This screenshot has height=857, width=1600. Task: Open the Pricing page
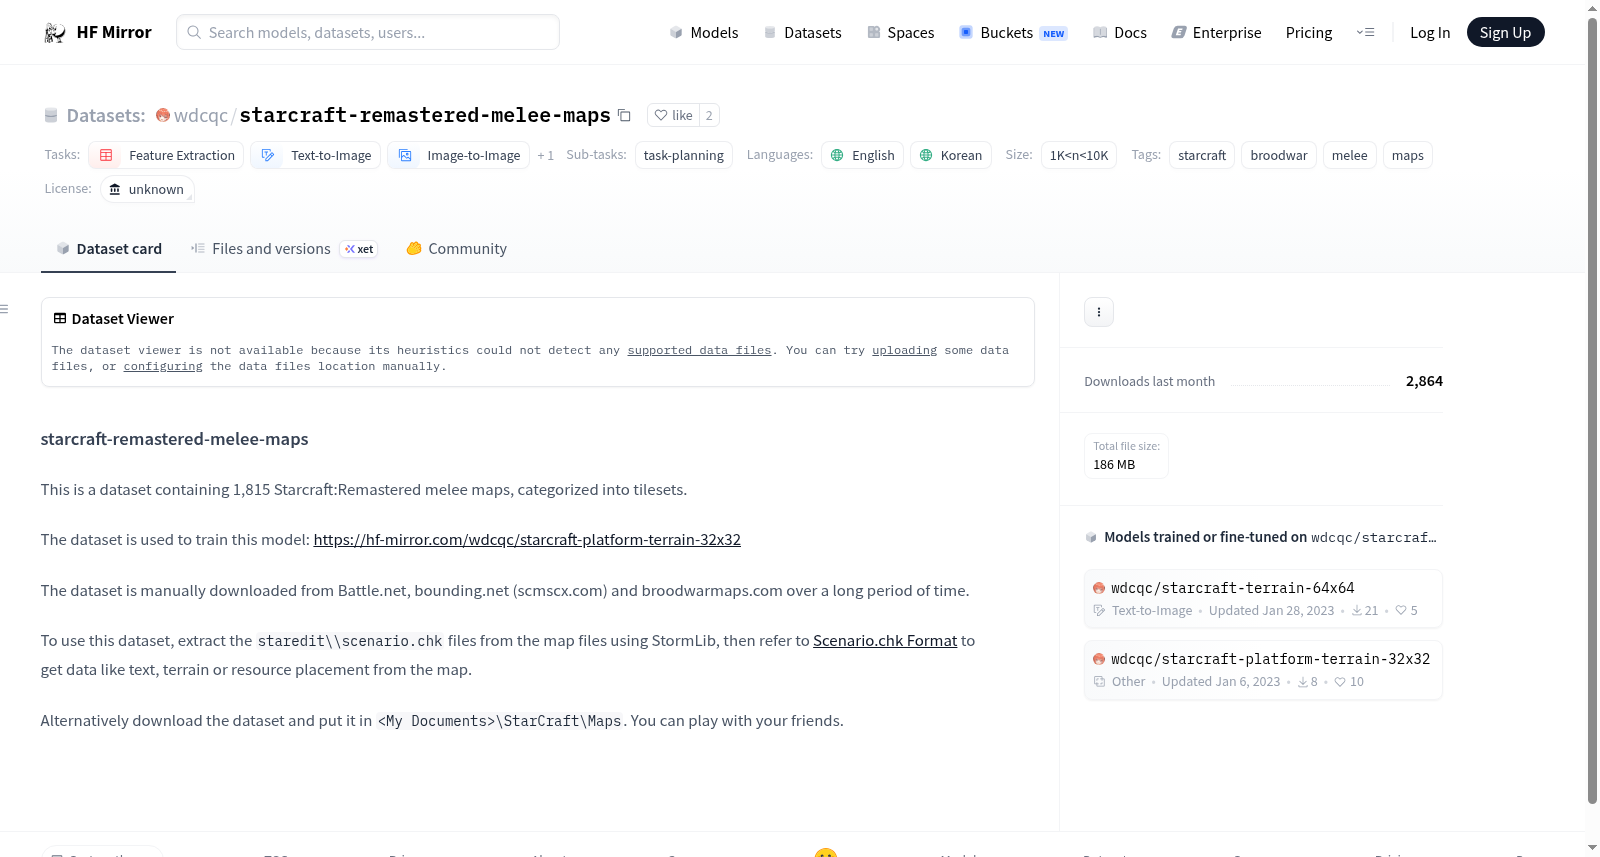coord(1309,33)
